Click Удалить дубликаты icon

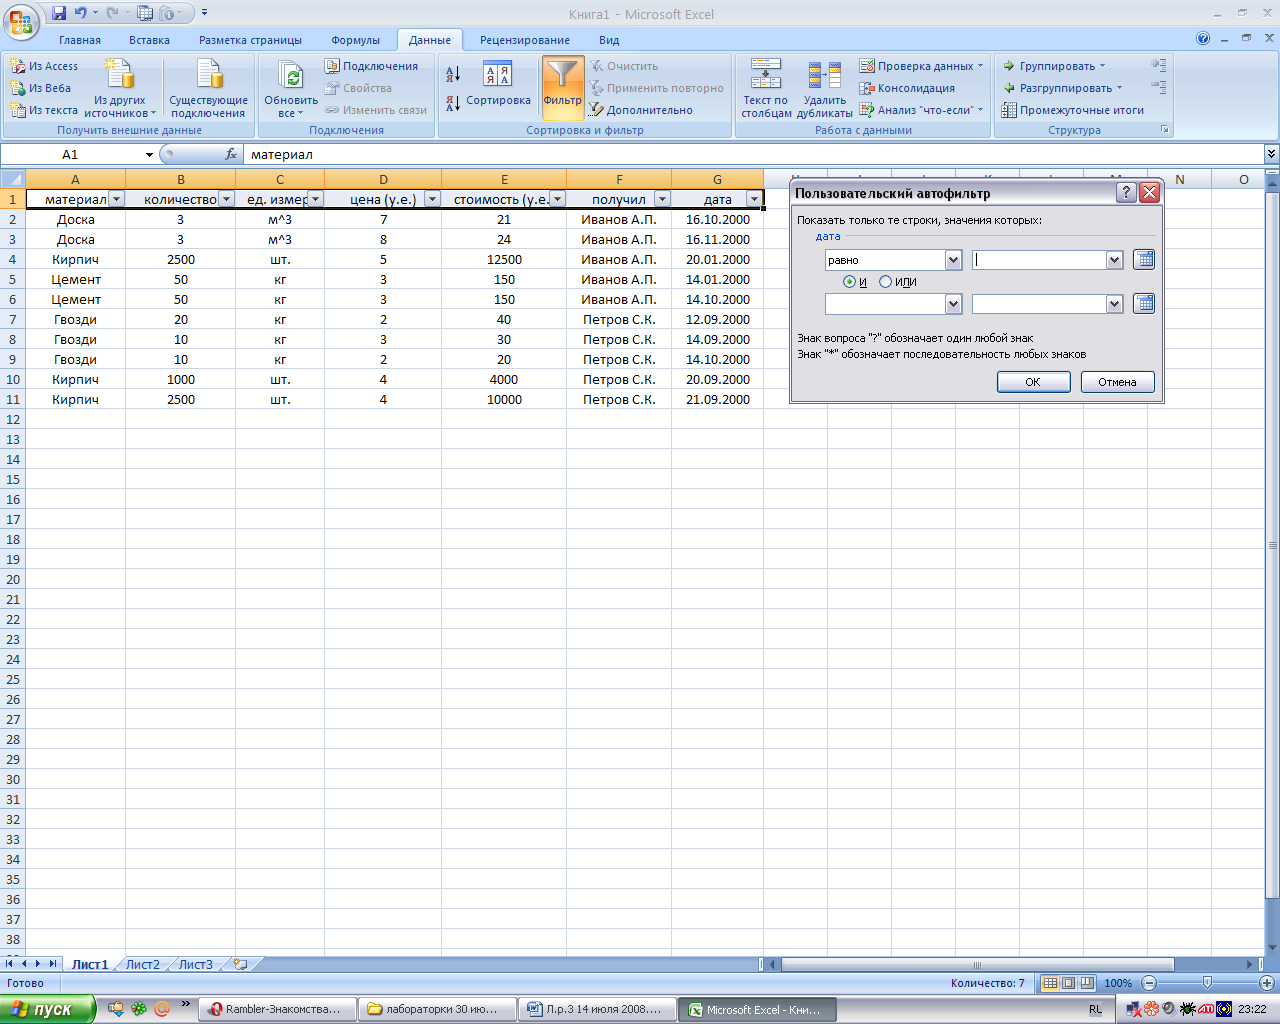click(x=825, y=75)
